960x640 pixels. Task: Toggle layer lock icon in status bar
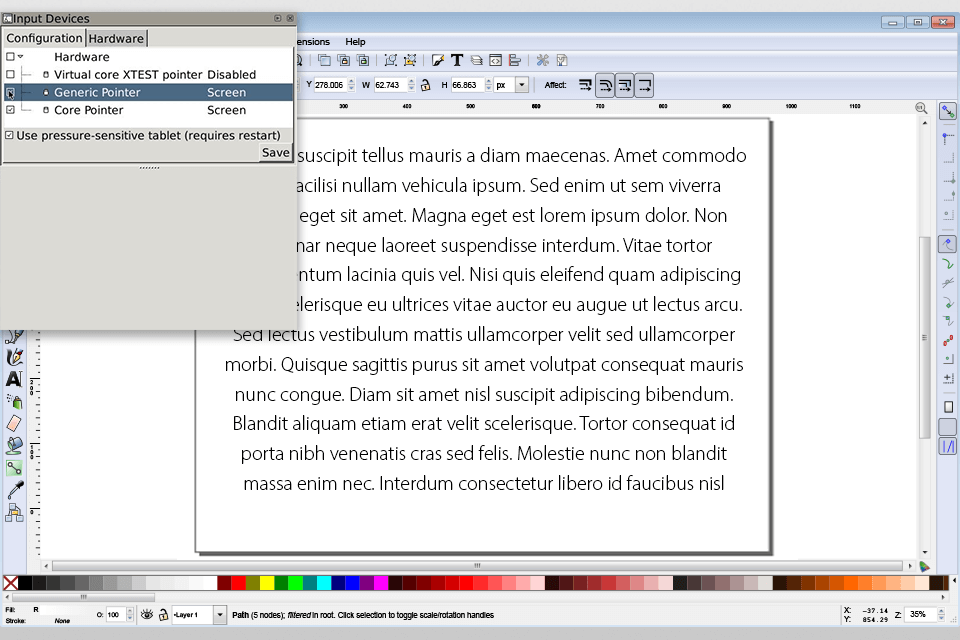(x=163, y=615)
